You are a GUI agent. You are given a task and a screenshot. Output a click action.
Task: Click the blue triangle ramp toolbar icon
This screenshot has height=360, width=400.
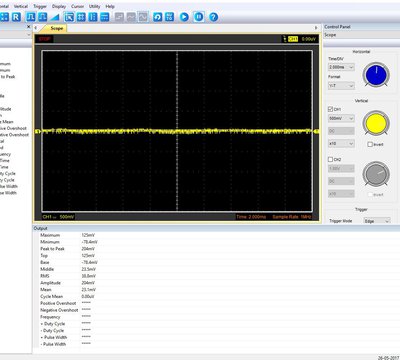(55, 17)
